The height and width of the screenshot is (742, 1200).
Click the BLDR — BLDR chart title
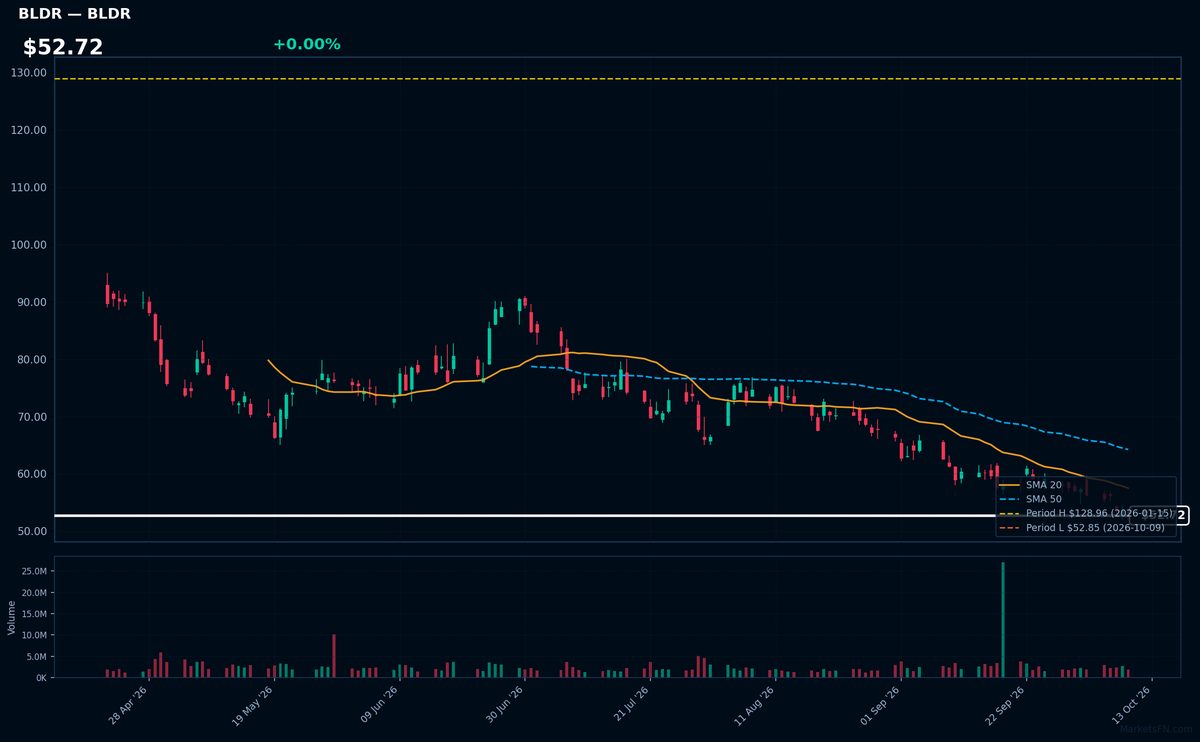pos(74,14)
